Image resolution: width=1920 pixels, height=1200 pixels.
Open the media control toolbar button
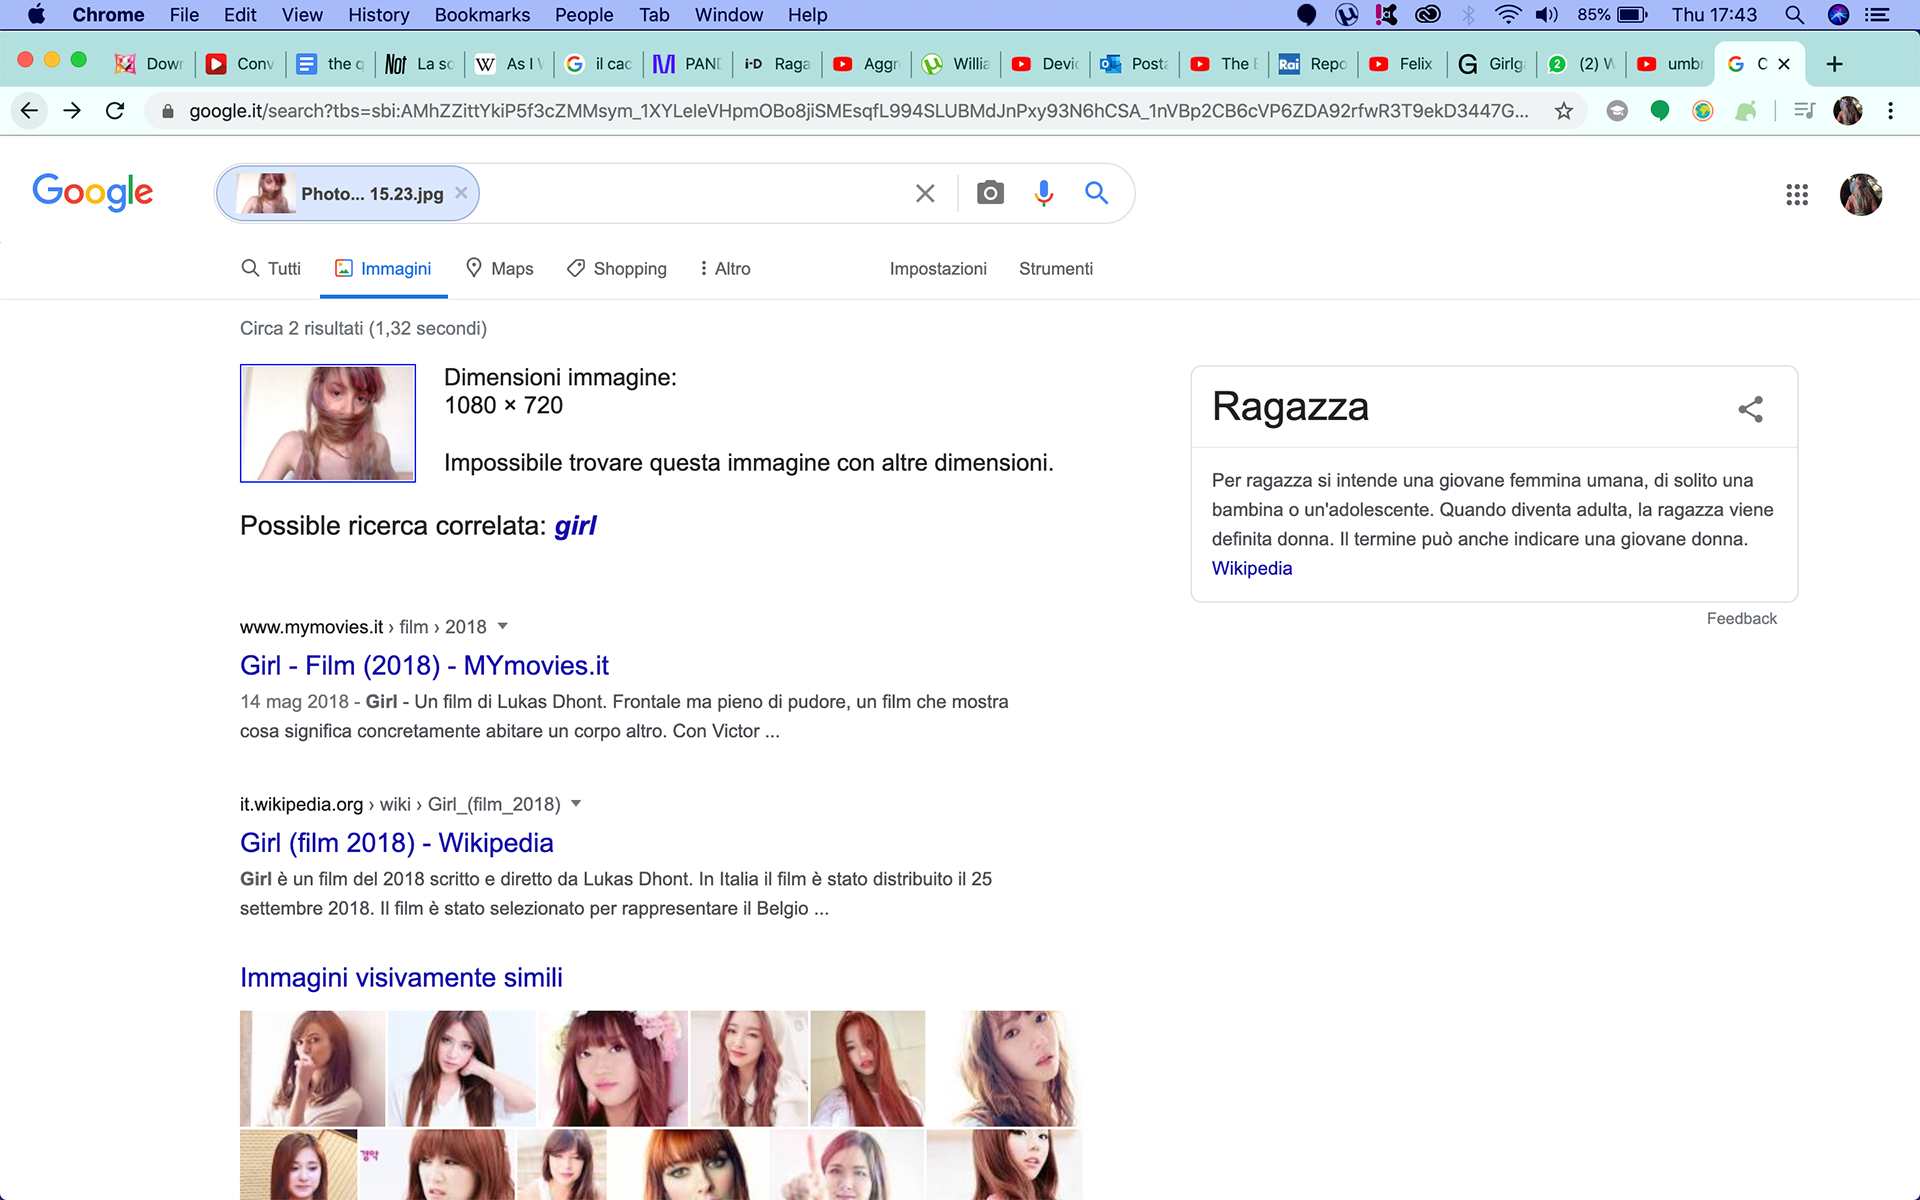click(1804, 111)
